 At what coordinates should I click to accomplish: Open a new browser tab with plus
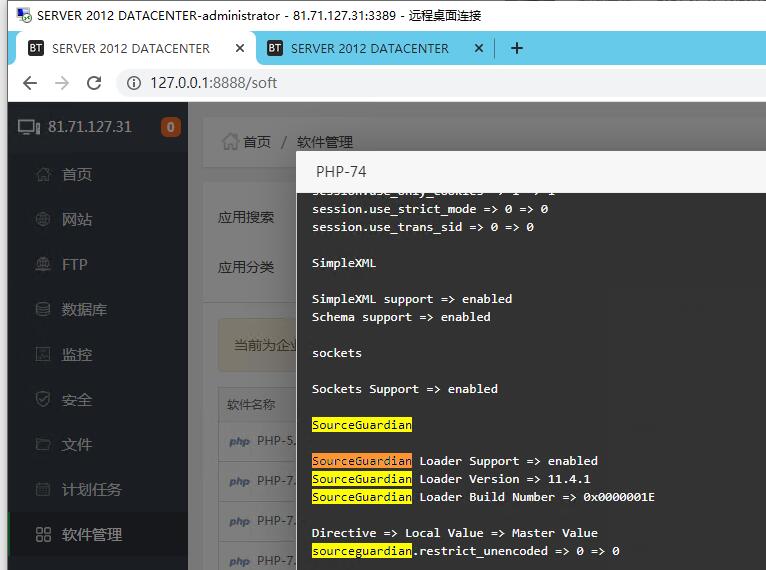pos(516,48)
